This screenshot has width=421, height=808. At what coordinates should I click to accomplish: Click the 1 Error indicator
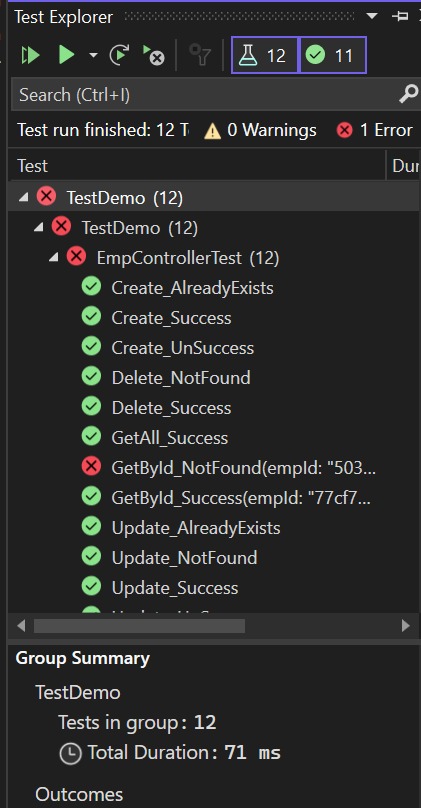pyautogui.click(x=375, y=130)
